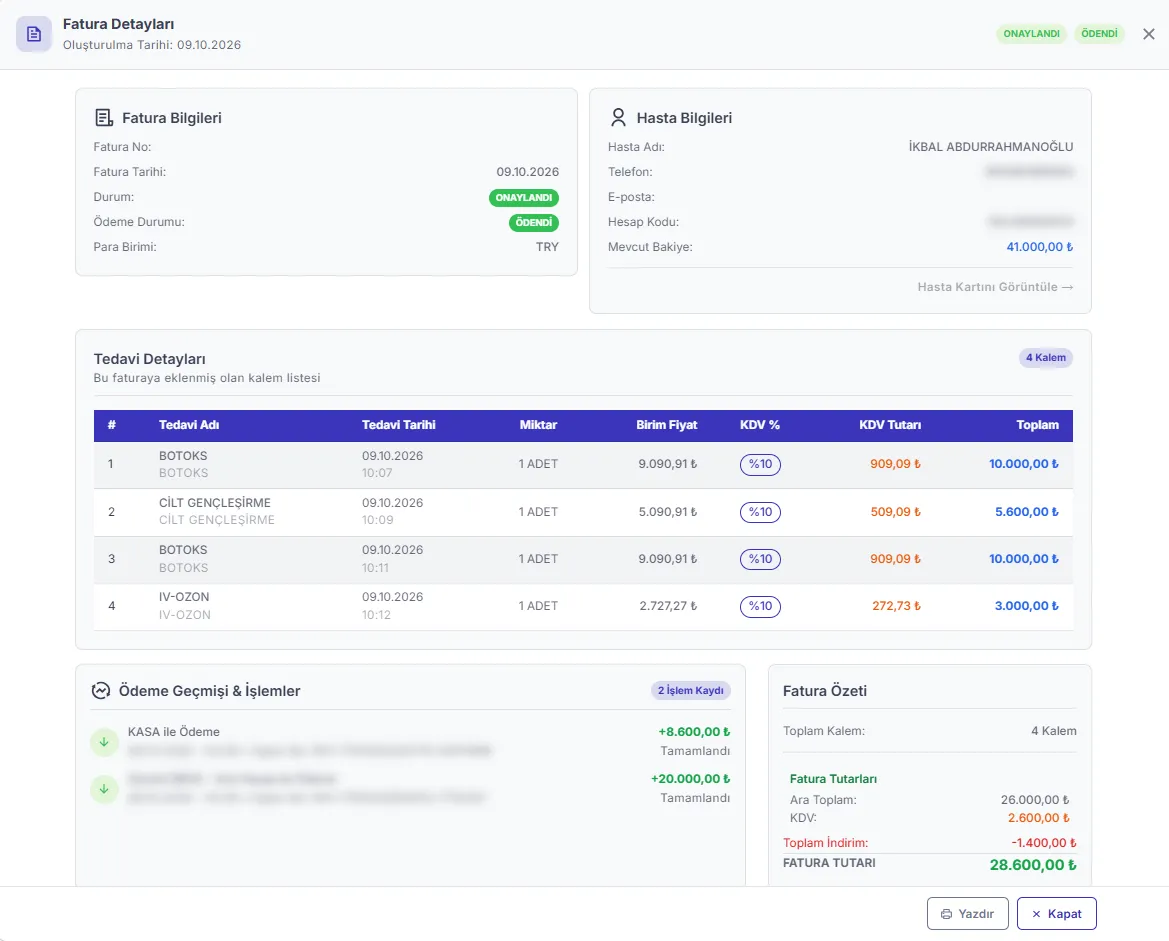Click the Mevcut Bakiye value 41.000,00 ₺

coord(1040,247)
